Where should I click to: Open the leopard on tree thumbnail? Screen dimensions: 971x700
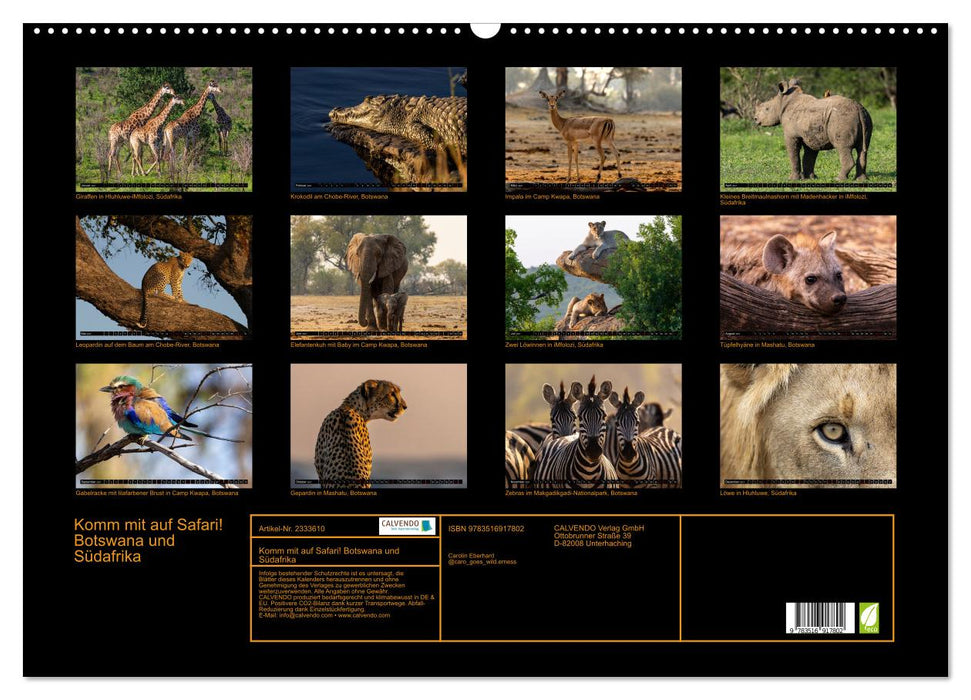[164, 278]
